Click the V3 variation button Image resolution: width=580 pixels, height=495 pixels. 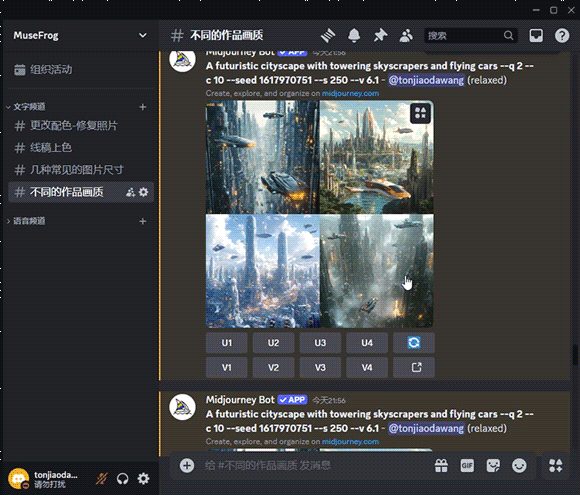(x=320, y=368)
